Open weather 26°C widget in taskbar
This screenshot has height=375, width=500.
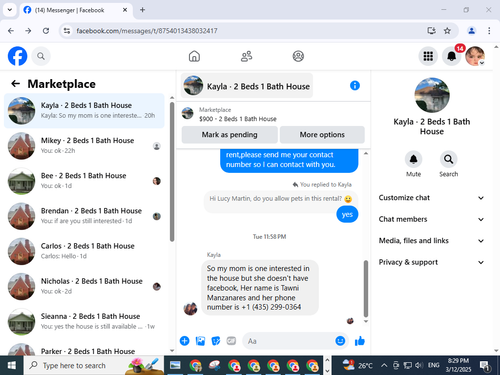358,365
